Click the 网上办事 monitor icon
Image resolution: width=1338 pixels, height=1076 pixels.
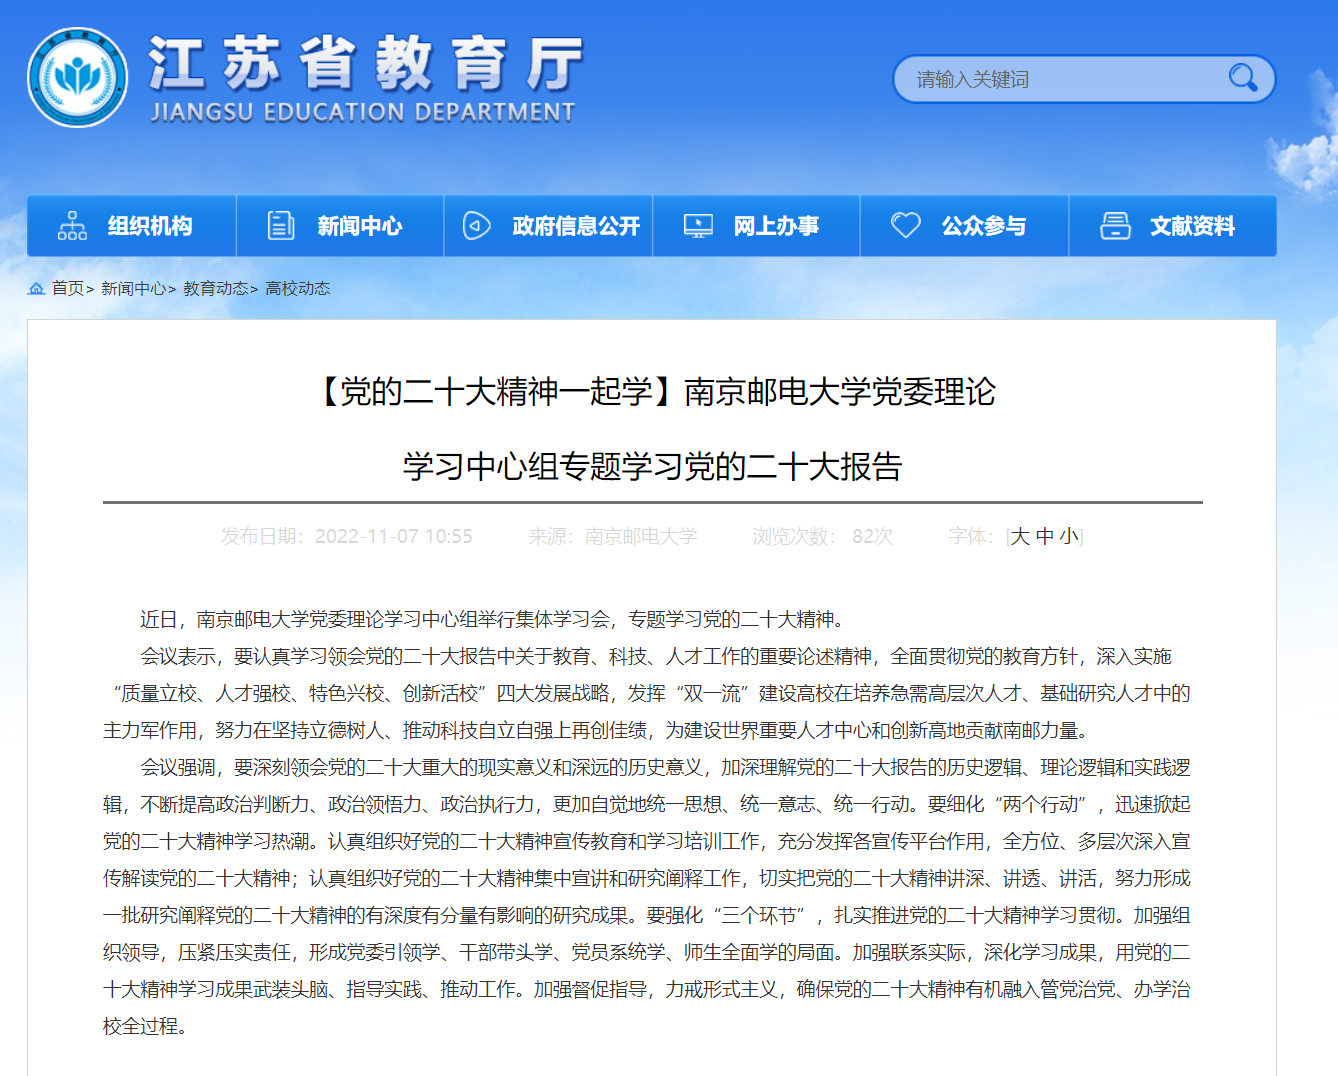(x=698, y=226)
